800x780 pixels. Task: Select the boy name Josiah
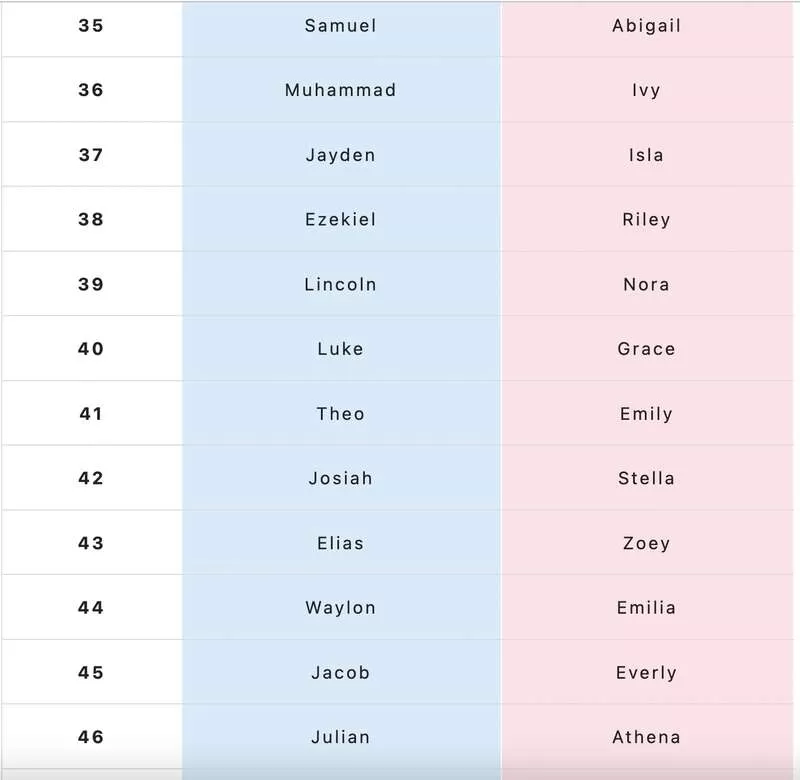(340, 478)
